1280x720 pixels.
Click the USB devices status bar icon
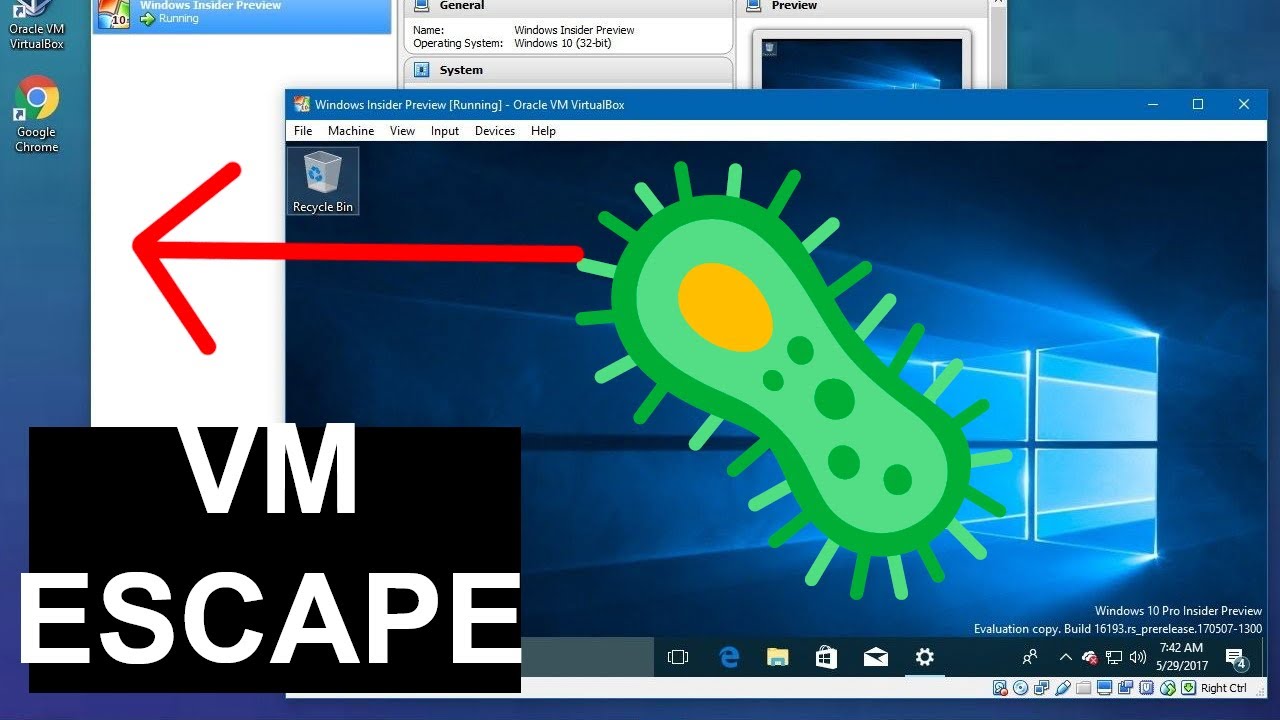(1062, 688)
